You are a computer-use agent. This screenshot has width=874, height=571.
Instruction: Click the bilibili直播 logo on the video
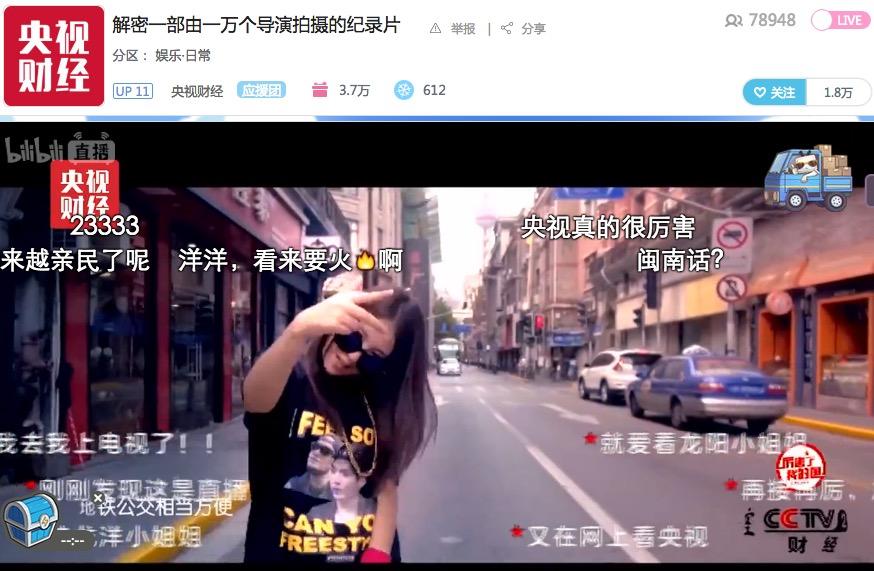(60, 150)
